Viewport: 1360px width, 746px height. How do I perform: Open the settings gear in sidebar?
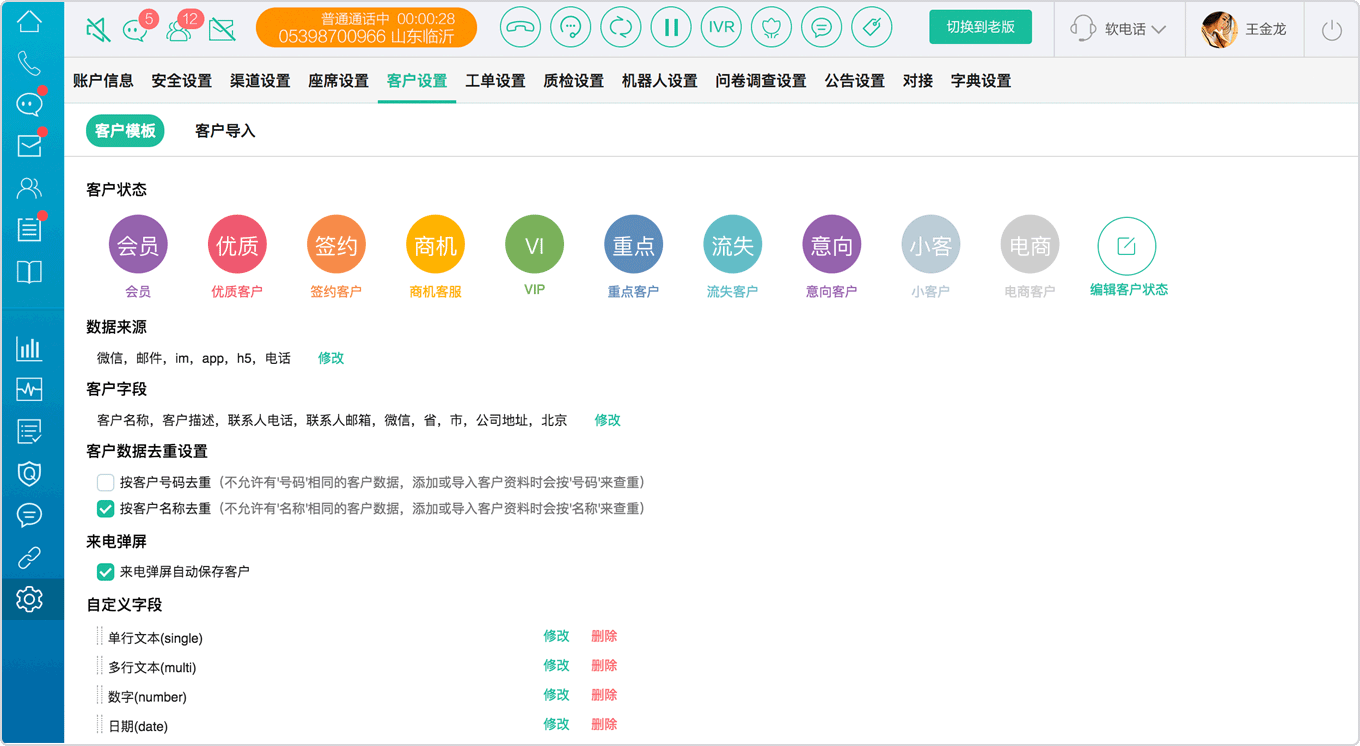(30, 599)
